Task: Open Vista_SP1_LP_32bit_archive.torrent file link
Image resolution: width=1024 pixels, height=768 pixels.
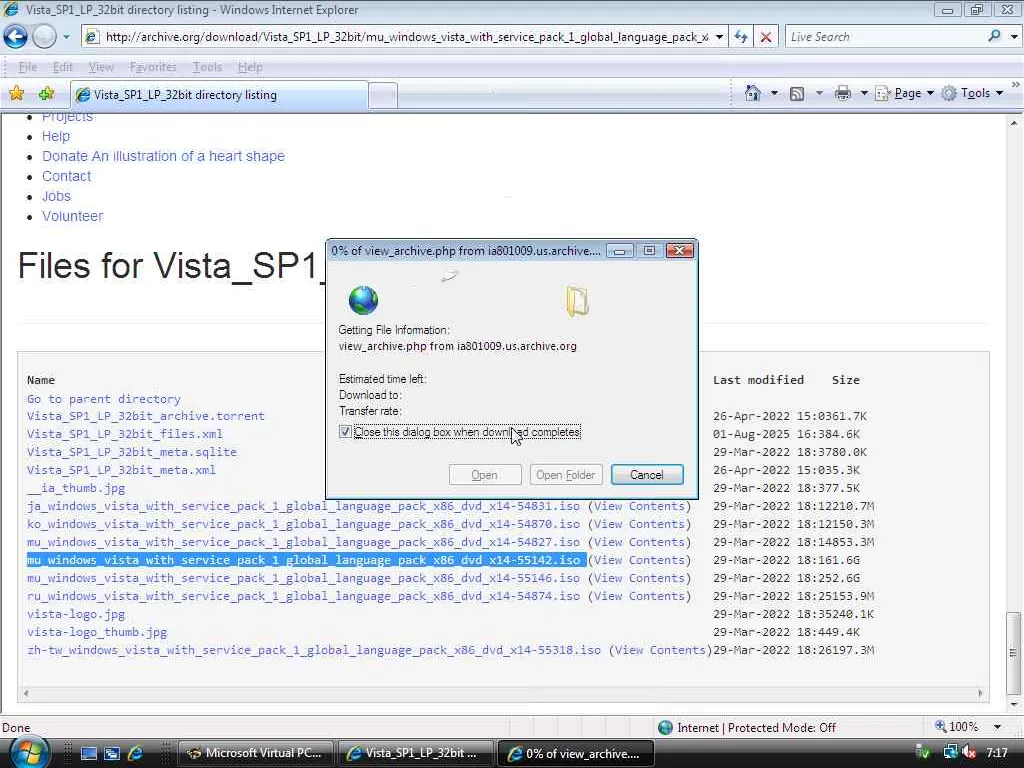Action: (x=146, y=416)
